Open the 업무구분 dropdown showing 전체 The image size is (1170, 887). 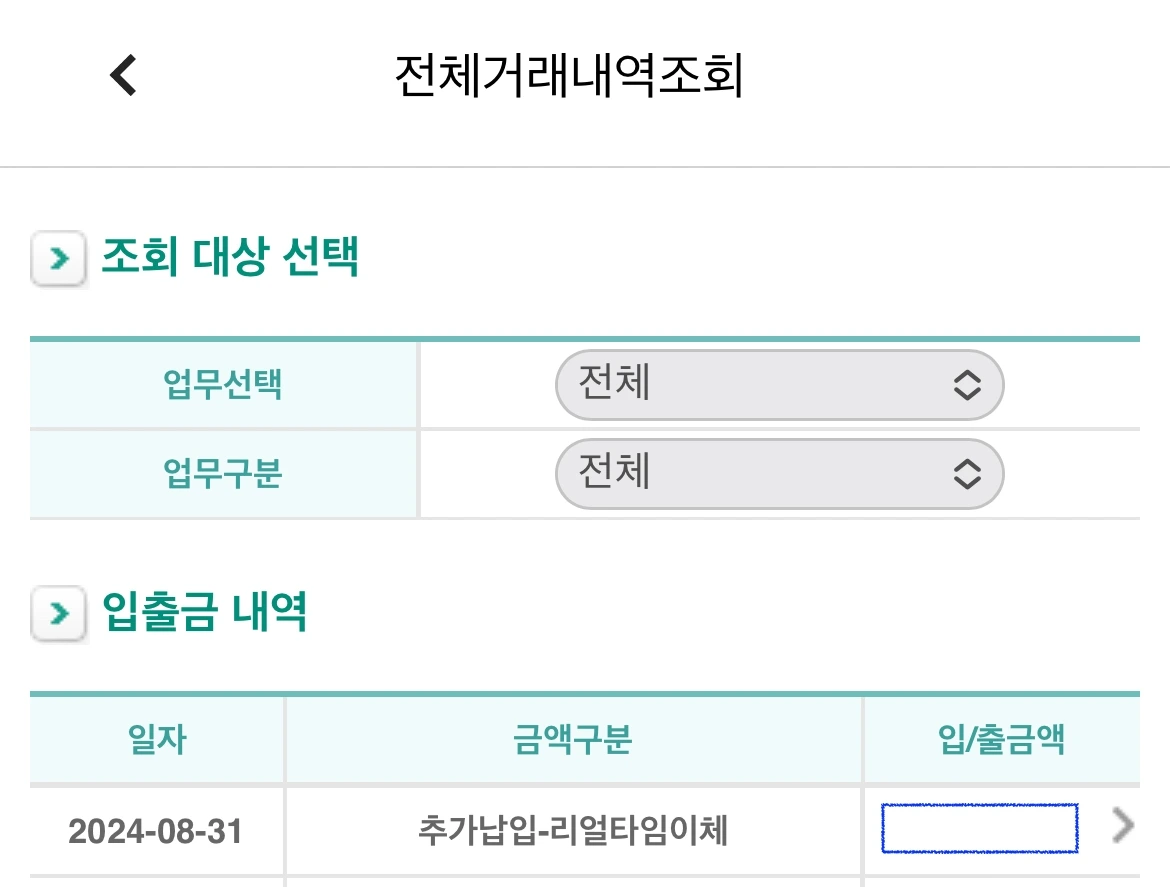(779, 474)
